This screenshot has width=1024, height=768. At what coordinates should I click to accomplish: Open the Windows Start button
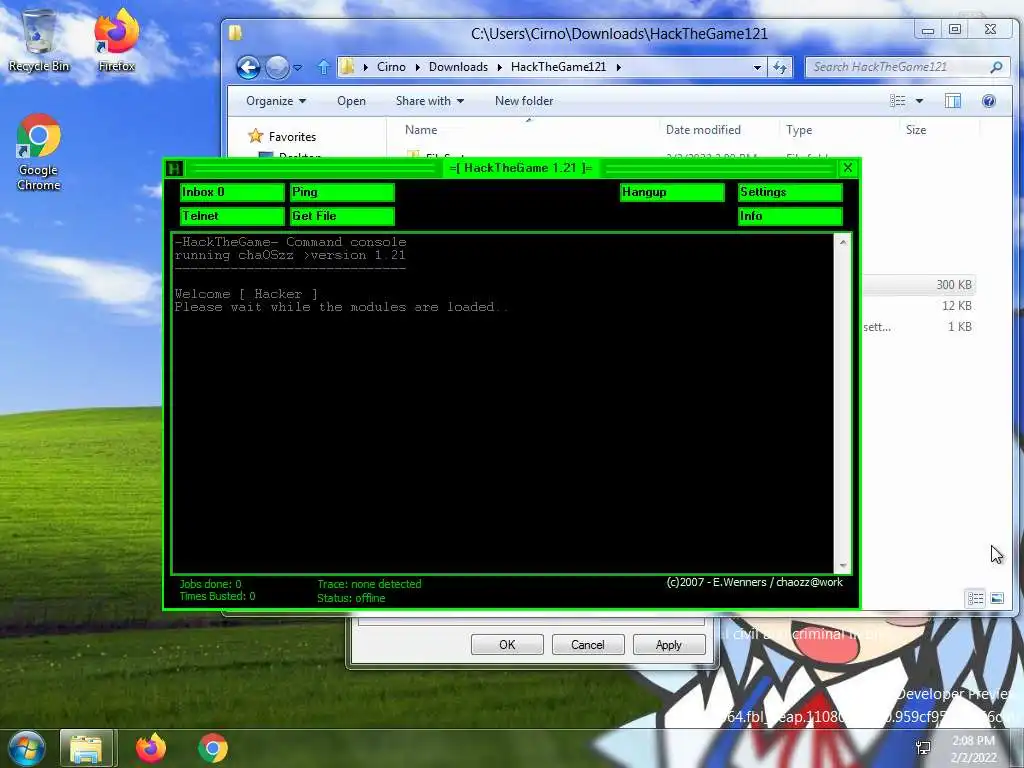pos(27,748)
